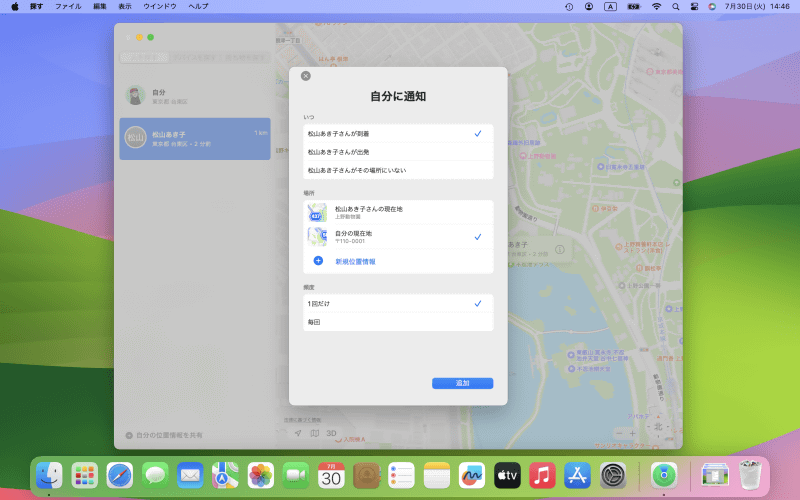Open Finder from the Dock
Viewport: 800px width, 500px height.
click(49, 476)
